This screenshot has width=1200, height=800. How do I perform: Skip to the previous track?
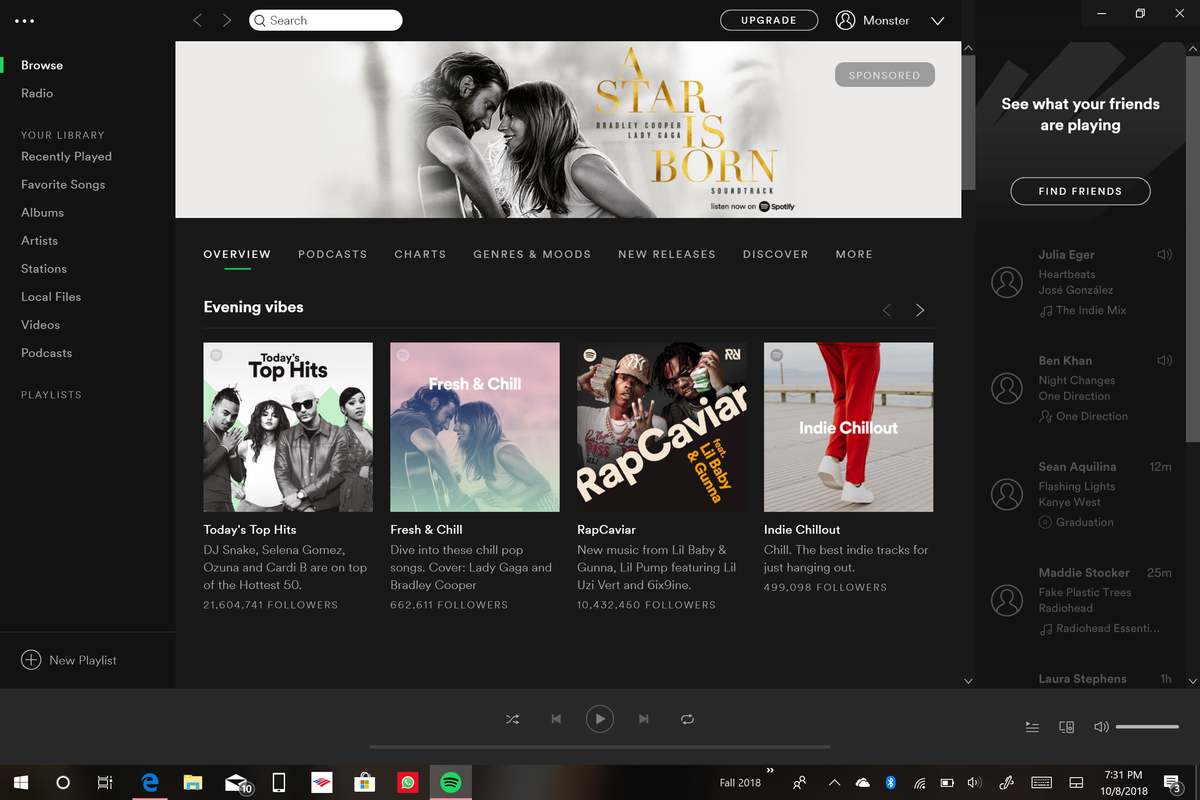coord(556,719)
